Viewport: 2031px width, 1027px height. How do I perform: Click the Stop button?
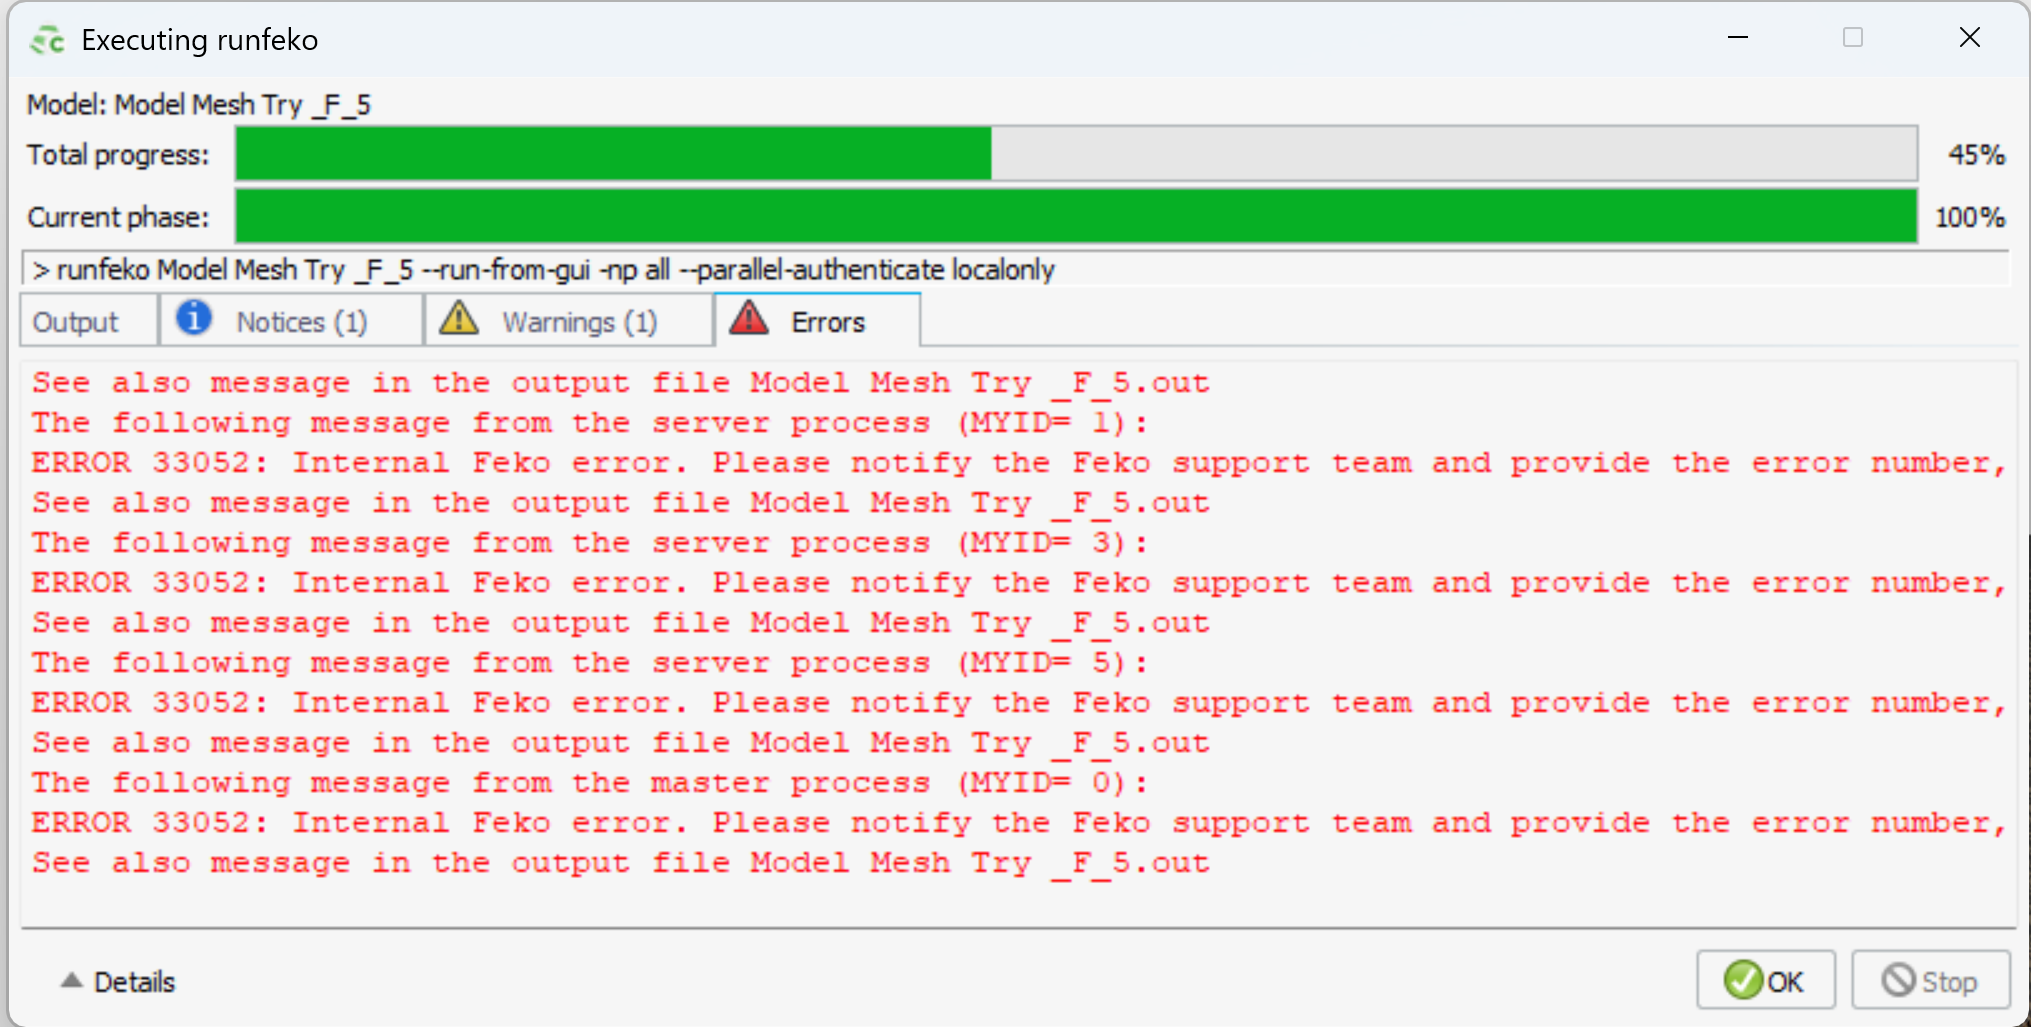[1931, 980]
